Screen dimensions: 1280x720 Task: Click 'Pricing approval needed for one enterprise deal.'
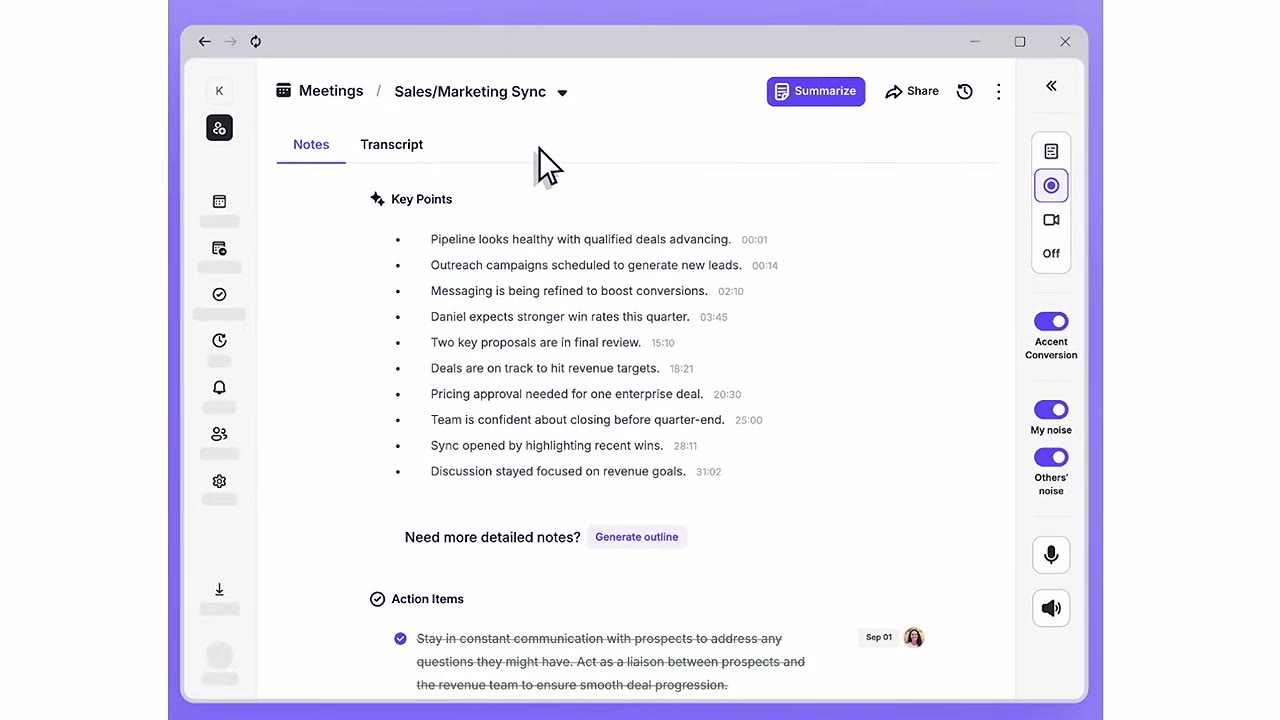567,394
